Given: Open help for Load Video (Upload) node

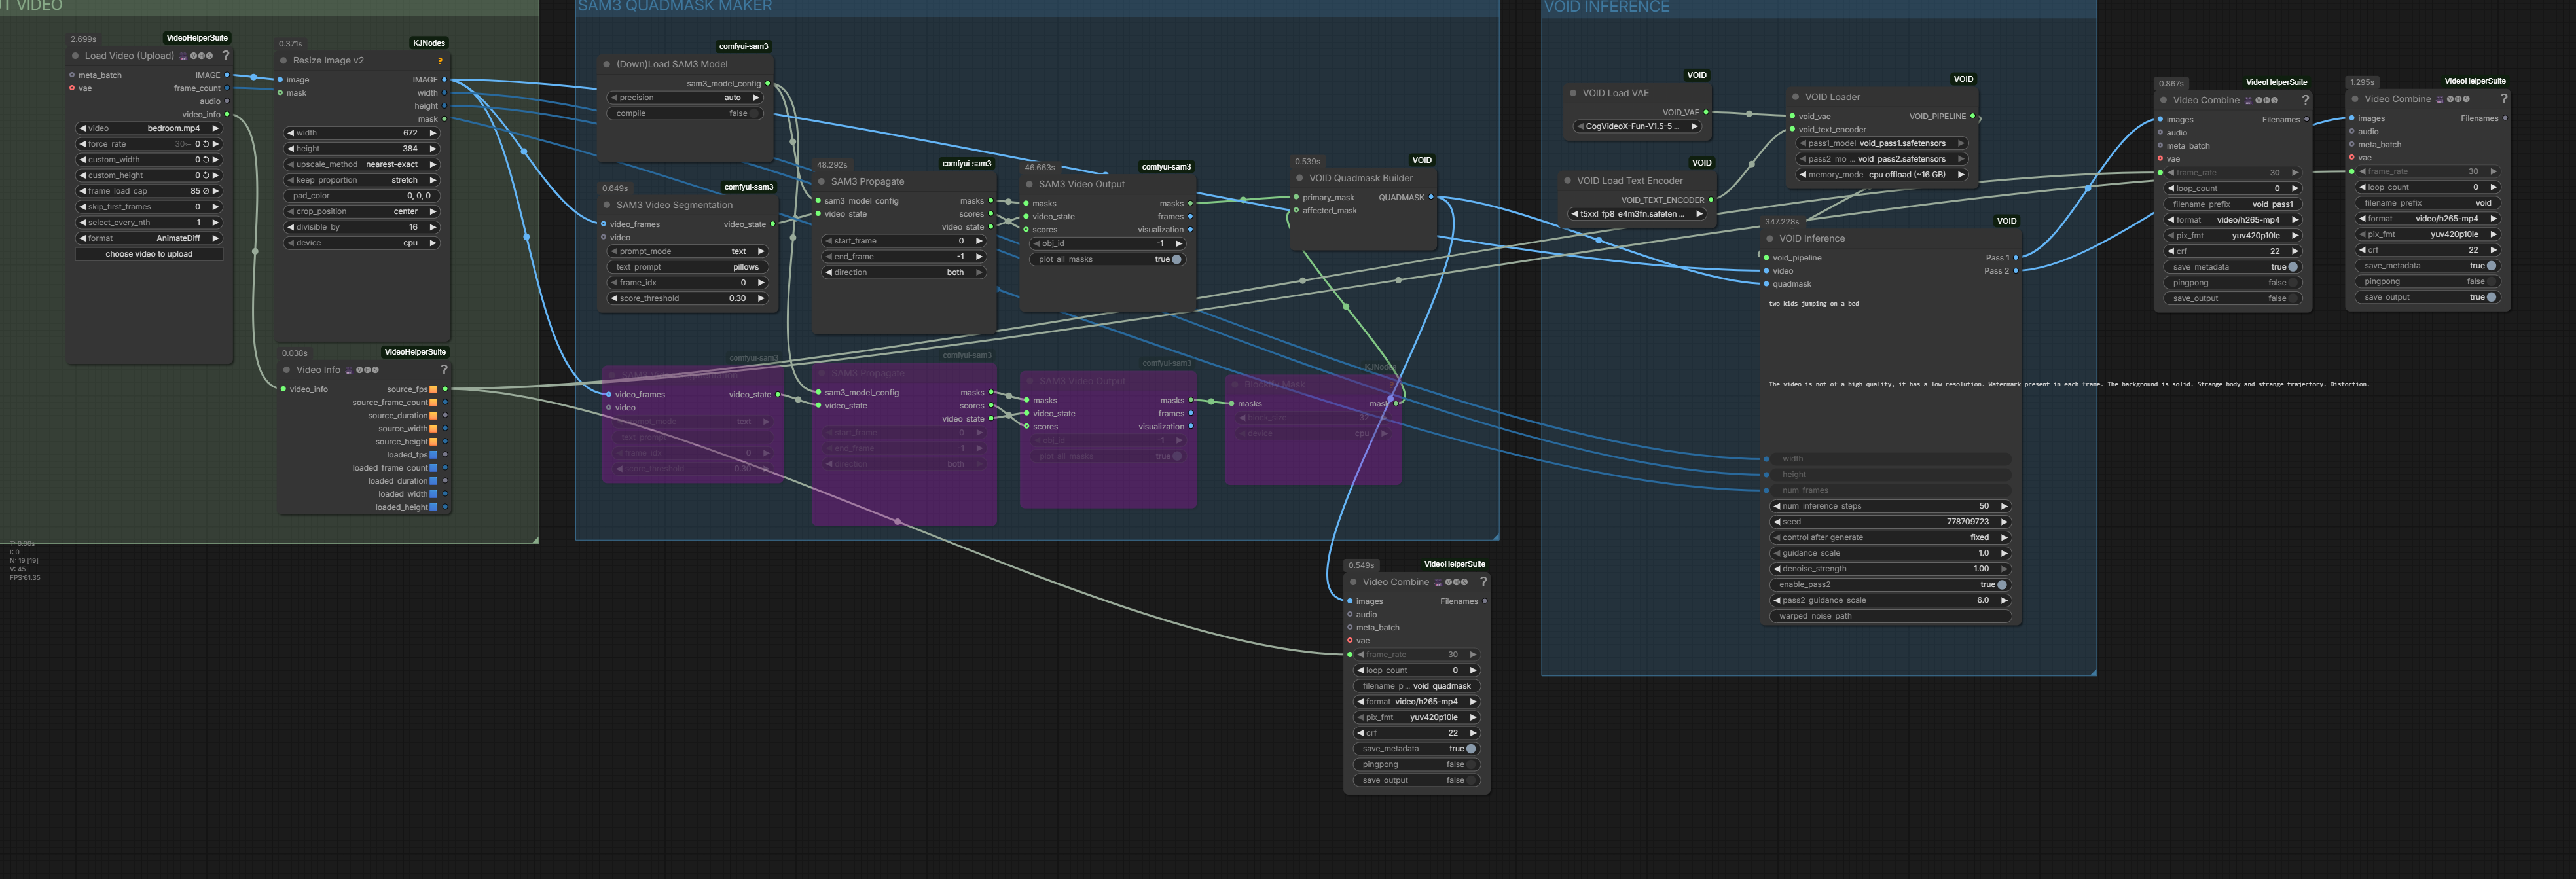Looking at the screenshot, I should (225, 56).
